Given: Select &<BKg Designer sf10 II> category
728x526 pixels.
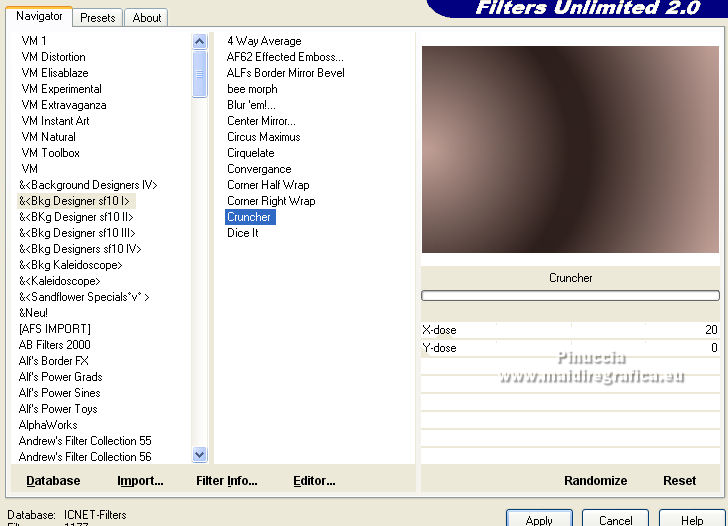Looking at the screenshot, I should tap(76, 217).
